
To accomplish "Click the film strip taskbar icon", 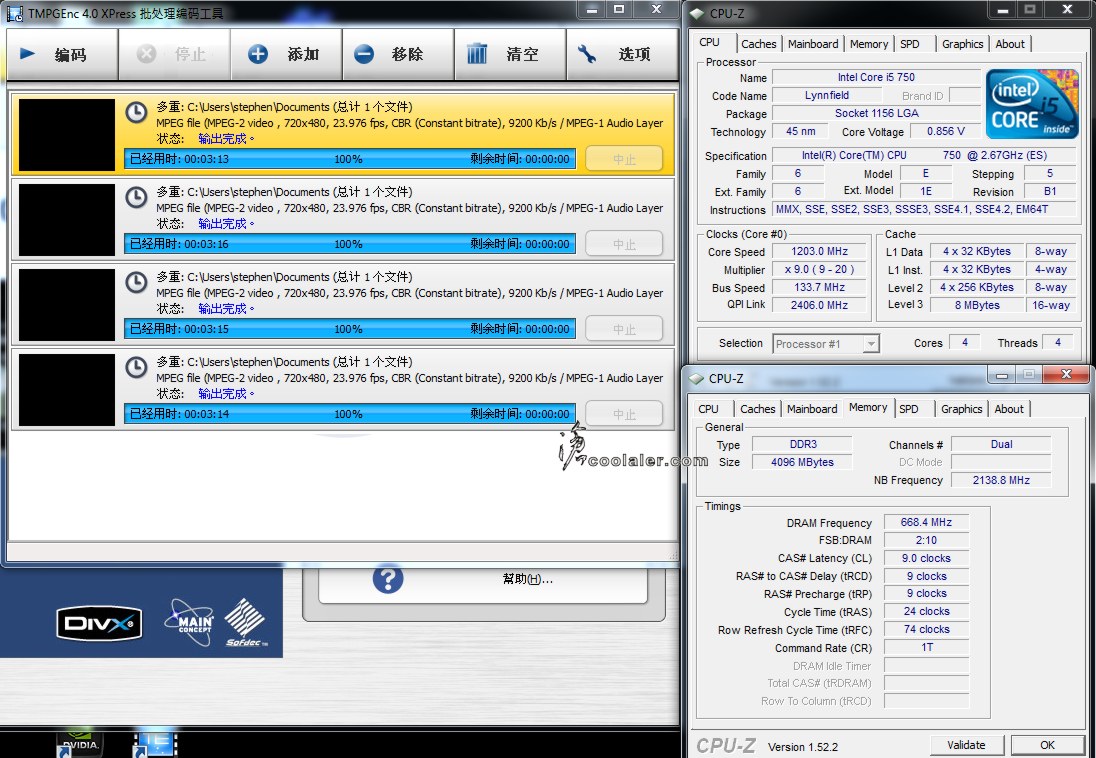I will point(155,744).
